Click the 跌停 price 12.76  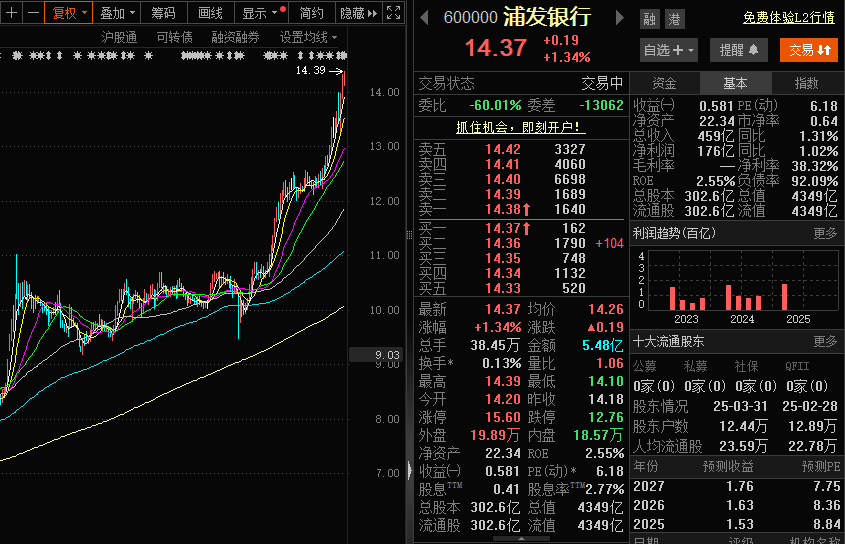tap(606, 417)
